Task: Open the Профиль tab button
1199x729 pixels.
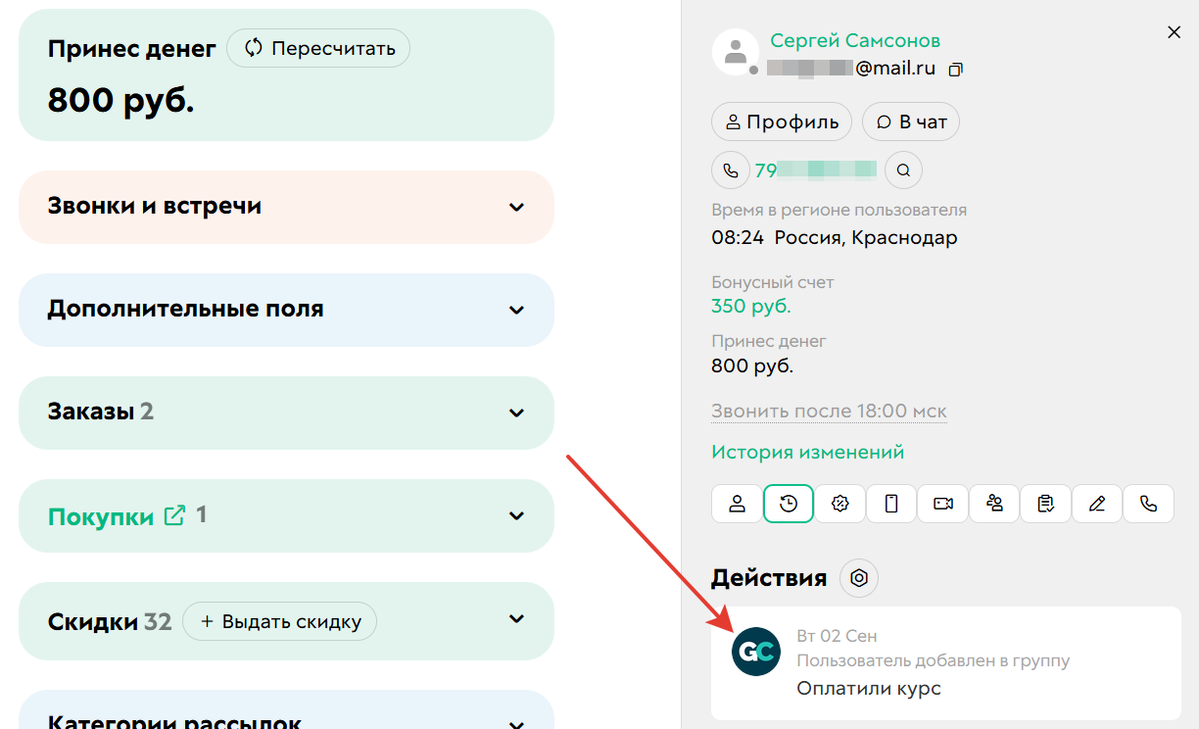Action: 781,121
